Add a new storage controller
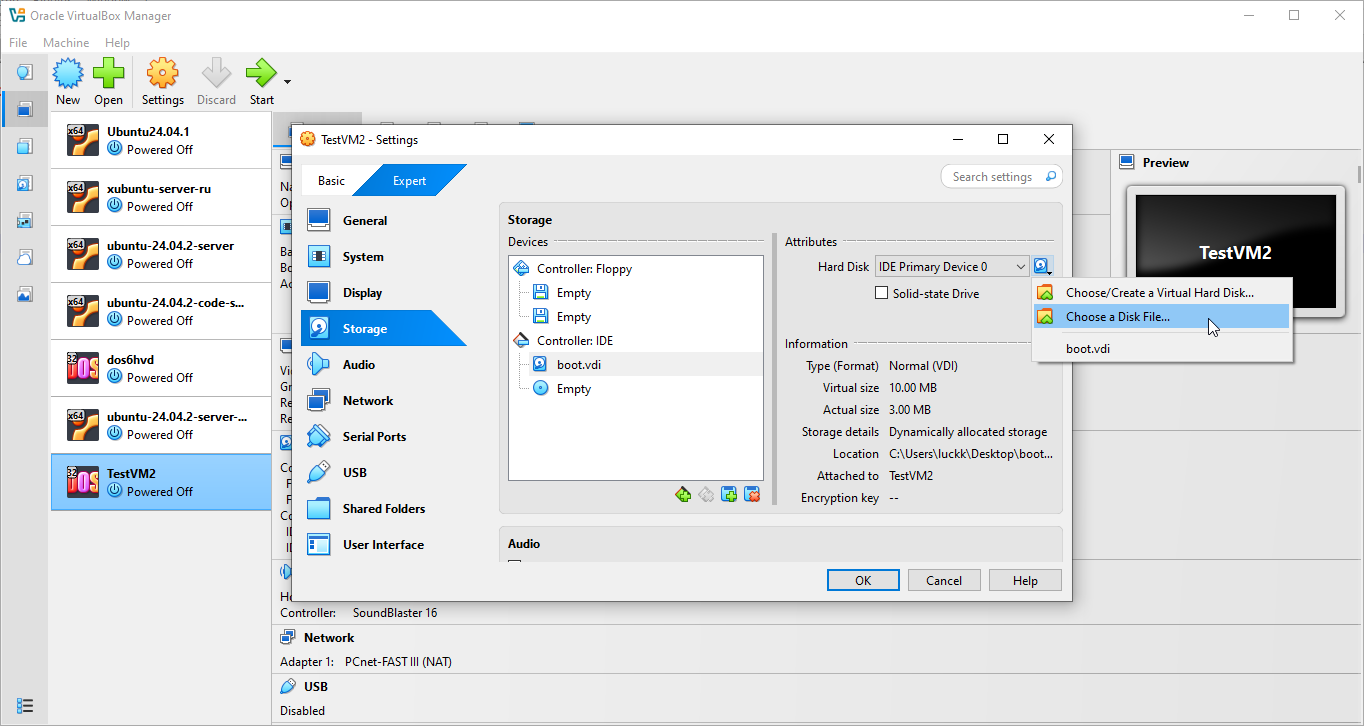Screen dimensions: 1364x726 coord(684,494)
